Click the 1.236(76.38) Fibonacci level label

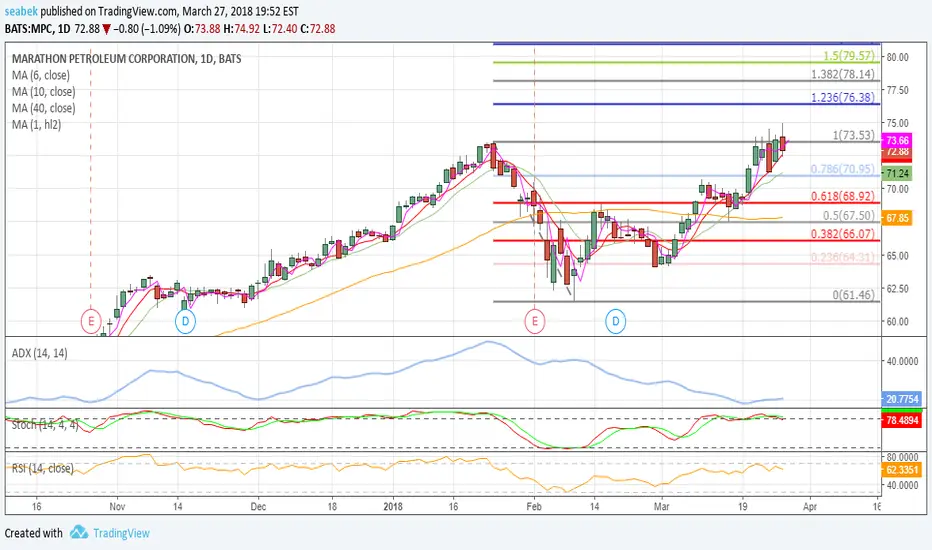tap(843, 98)
